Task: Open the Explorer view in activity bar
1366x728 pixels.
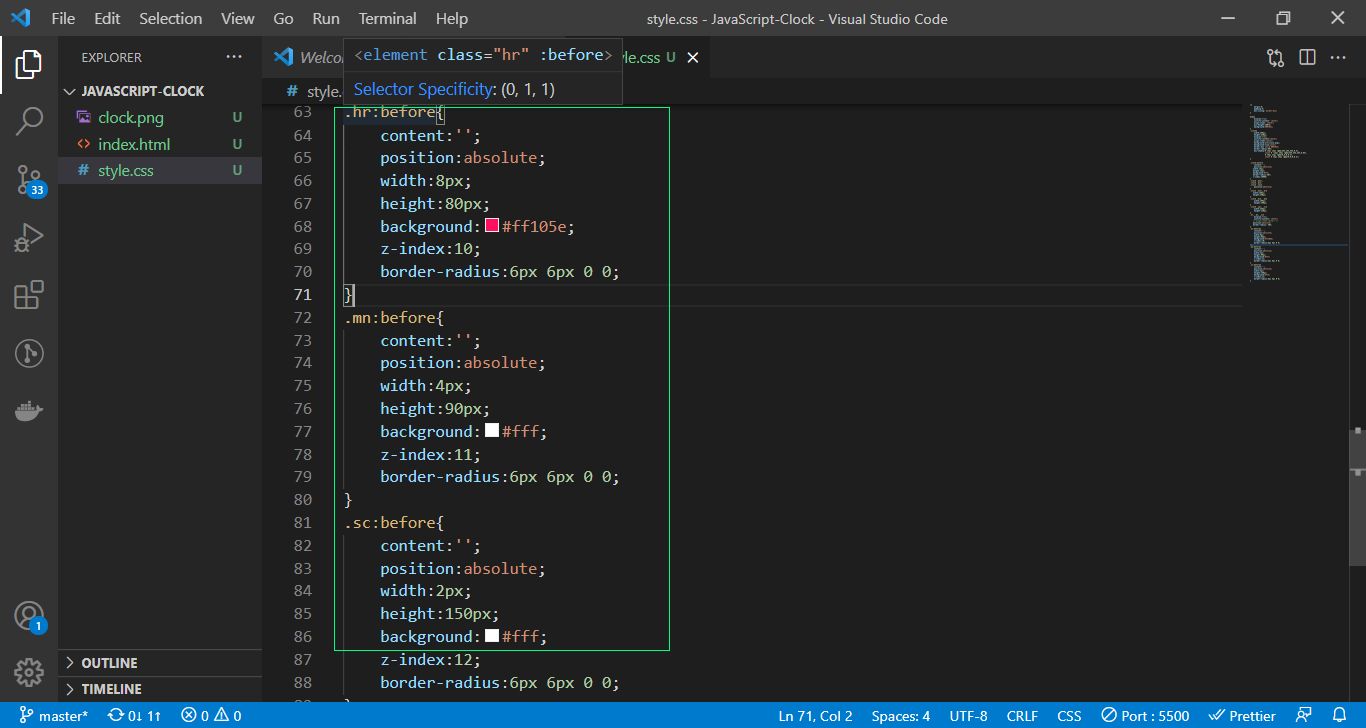Action: (29, 65)
